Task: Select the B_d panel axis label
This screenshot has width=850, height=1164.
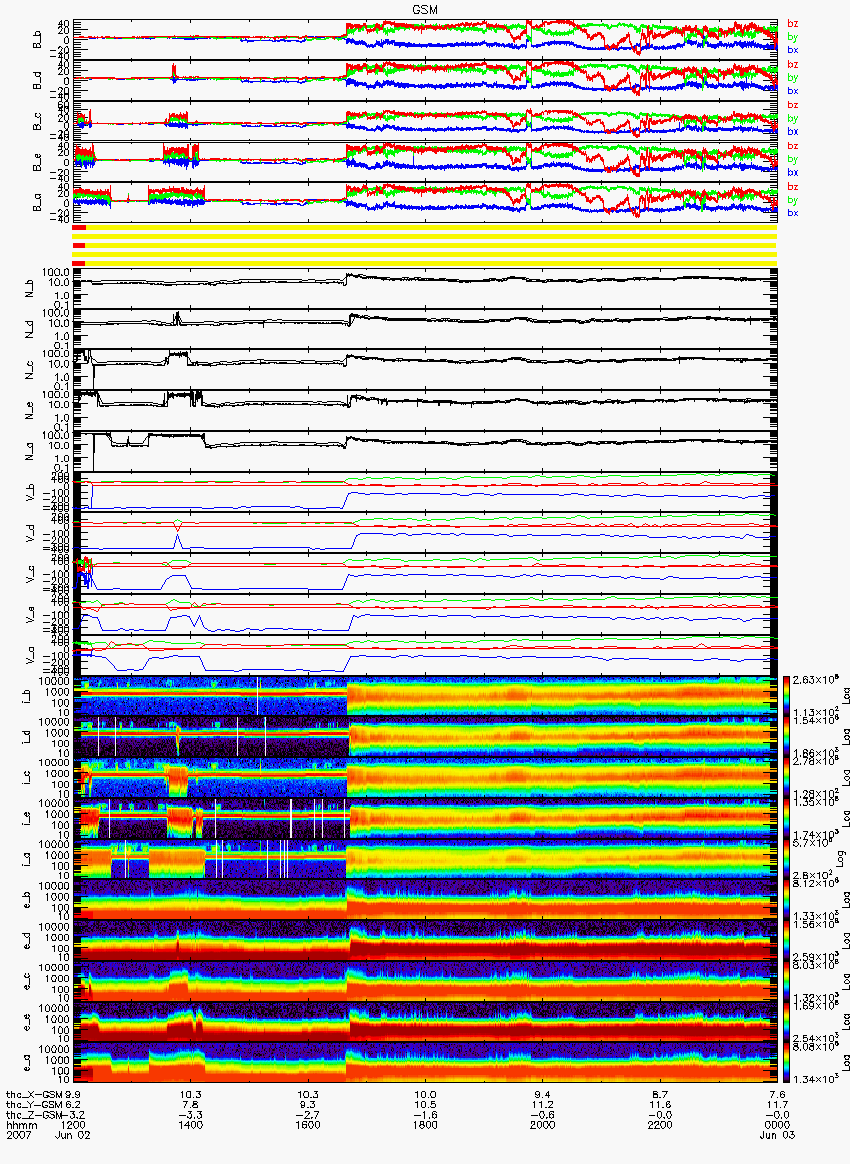Action: coord(37,81)
